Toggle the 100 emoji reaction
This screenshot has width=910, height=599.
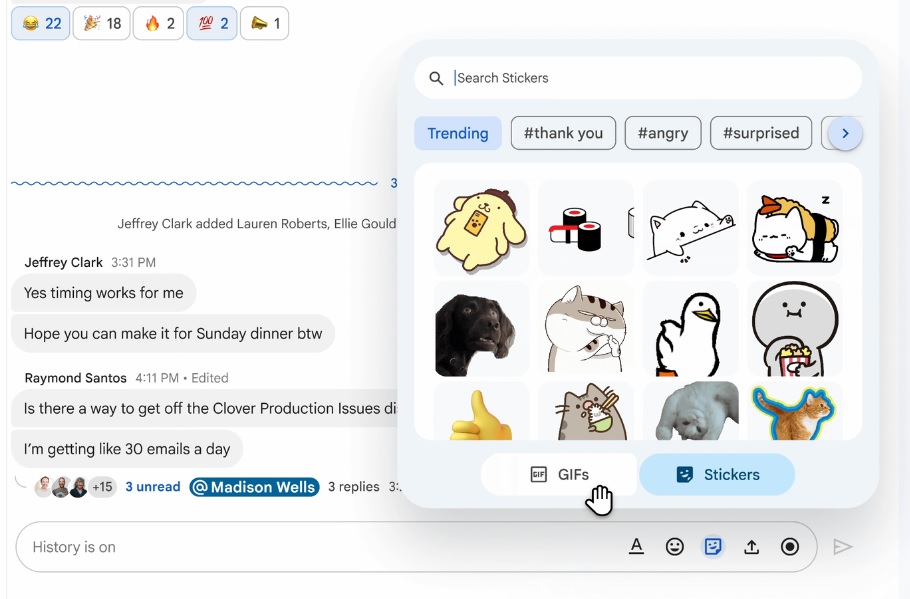click(x=213, y=23)
